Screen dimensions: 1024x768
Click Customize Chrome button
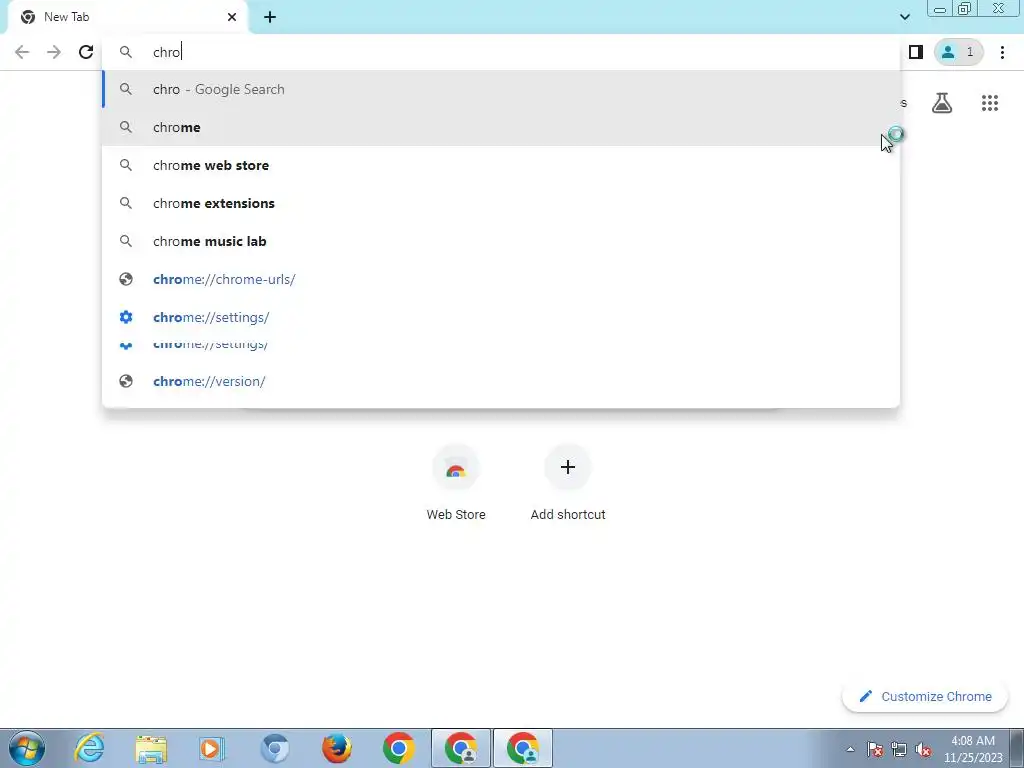[x=925, y=696]
